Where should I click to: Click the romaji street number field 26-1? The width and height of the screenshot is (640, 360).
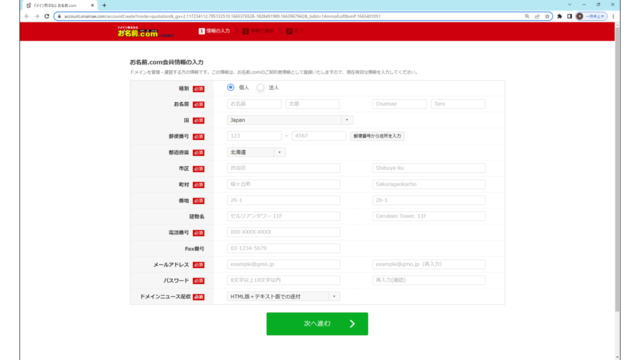429,200
